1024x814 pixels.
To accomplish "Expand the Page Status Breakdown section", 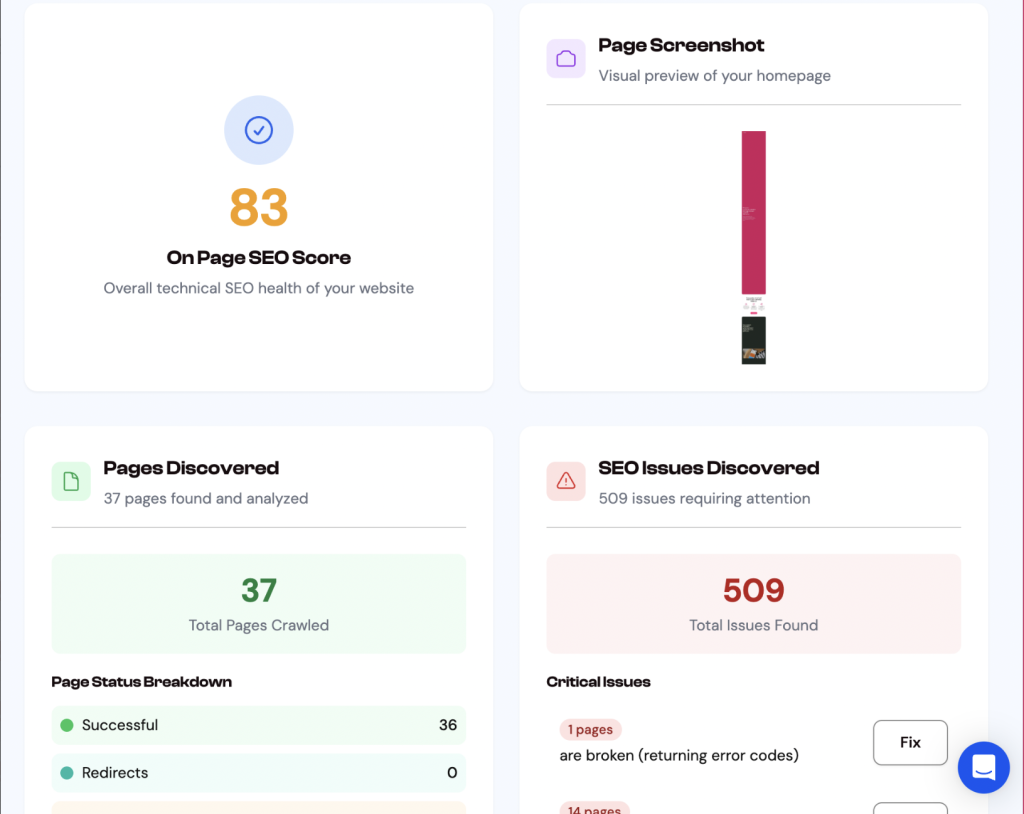I will tap(141, 682).
